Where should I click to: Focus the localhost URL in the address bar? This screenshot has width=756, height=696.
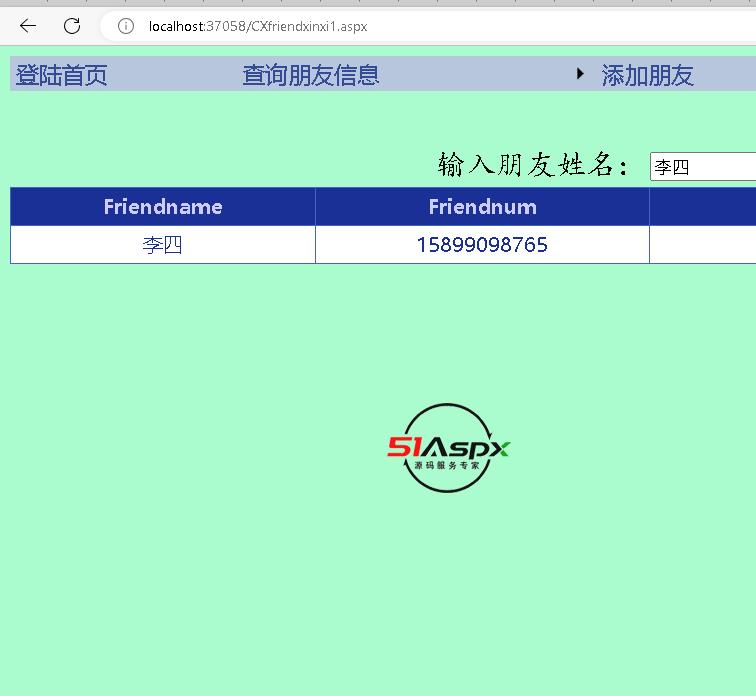(258, 26)
